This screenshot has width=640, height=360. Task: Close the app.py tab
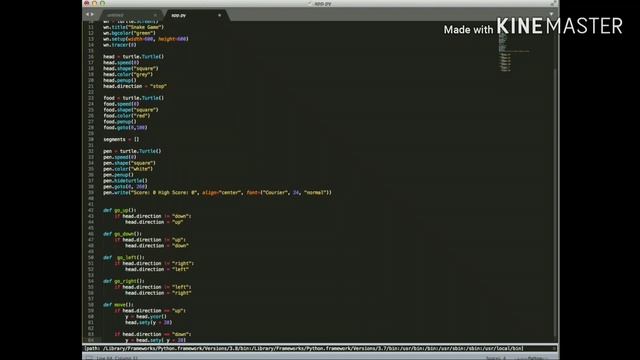(220, 16)
